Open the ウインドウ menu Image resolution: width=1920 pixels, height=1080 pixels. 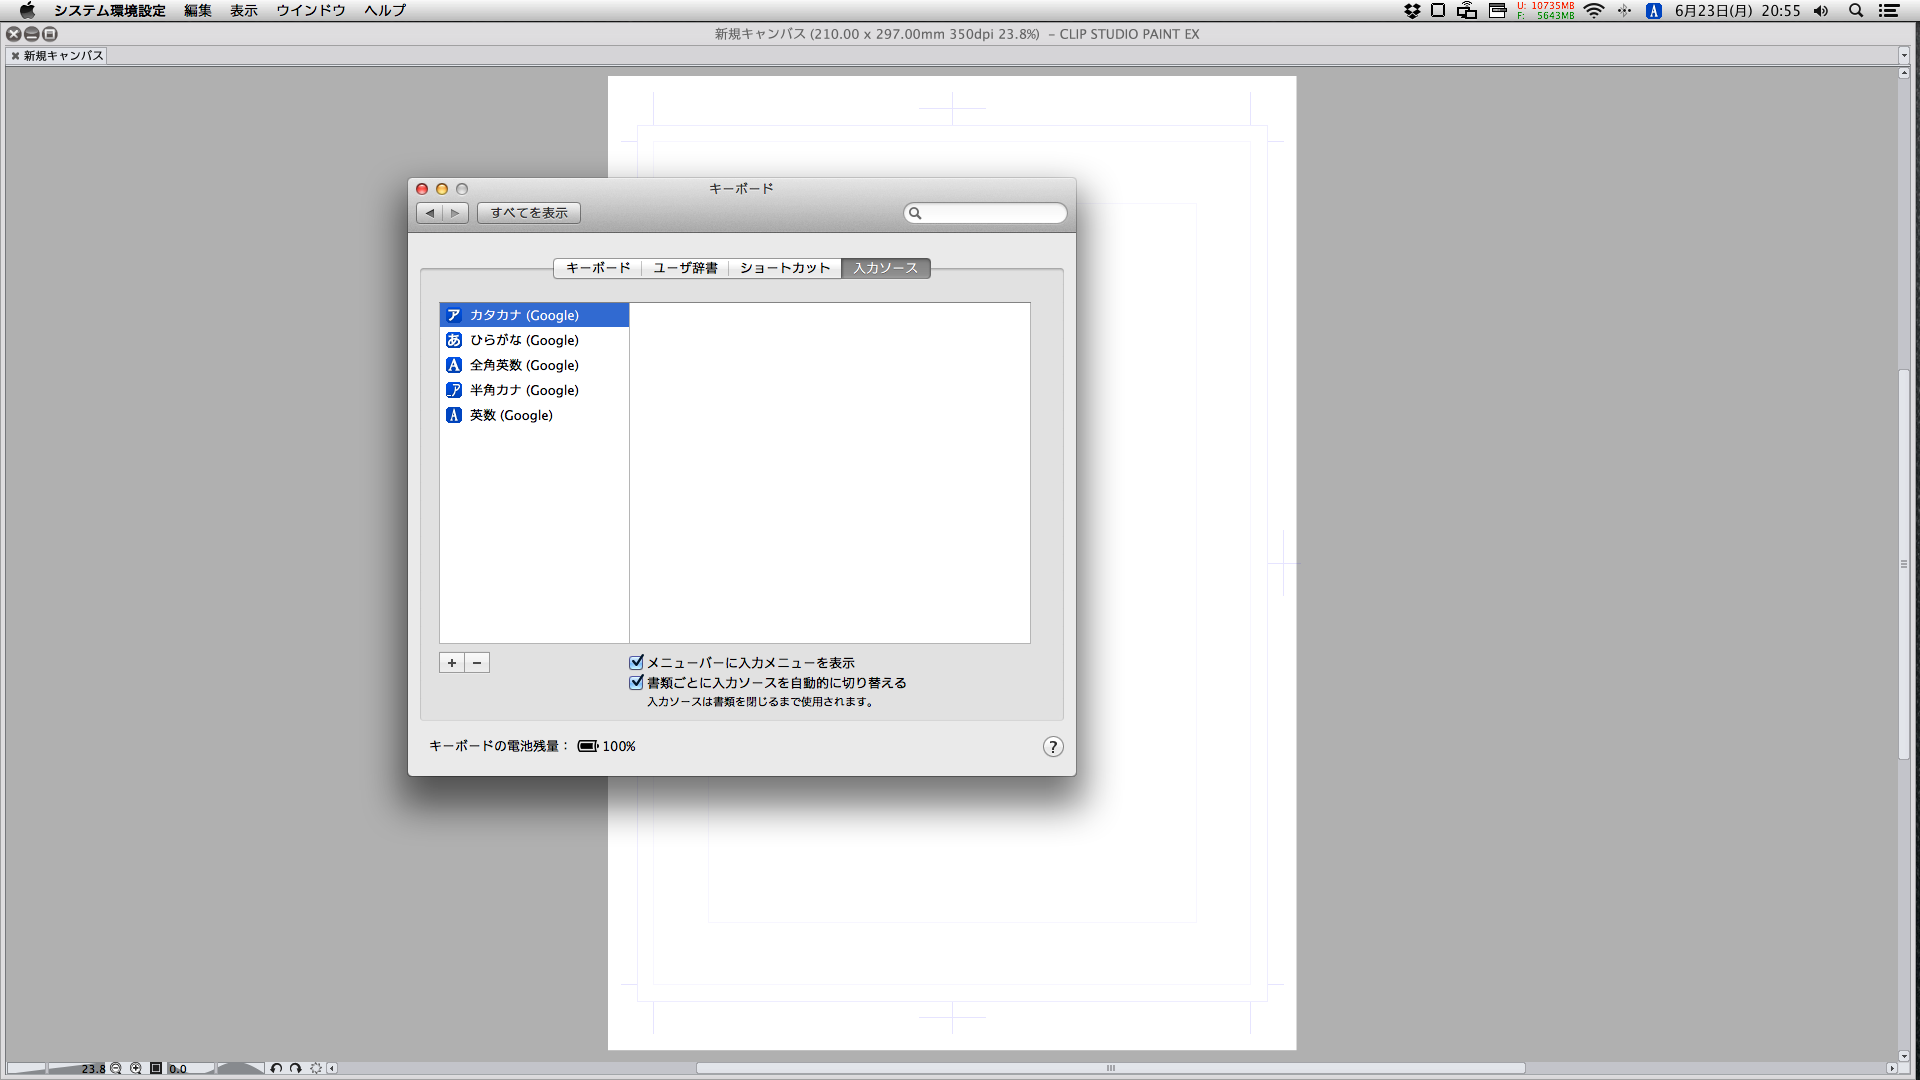(310, 11)
